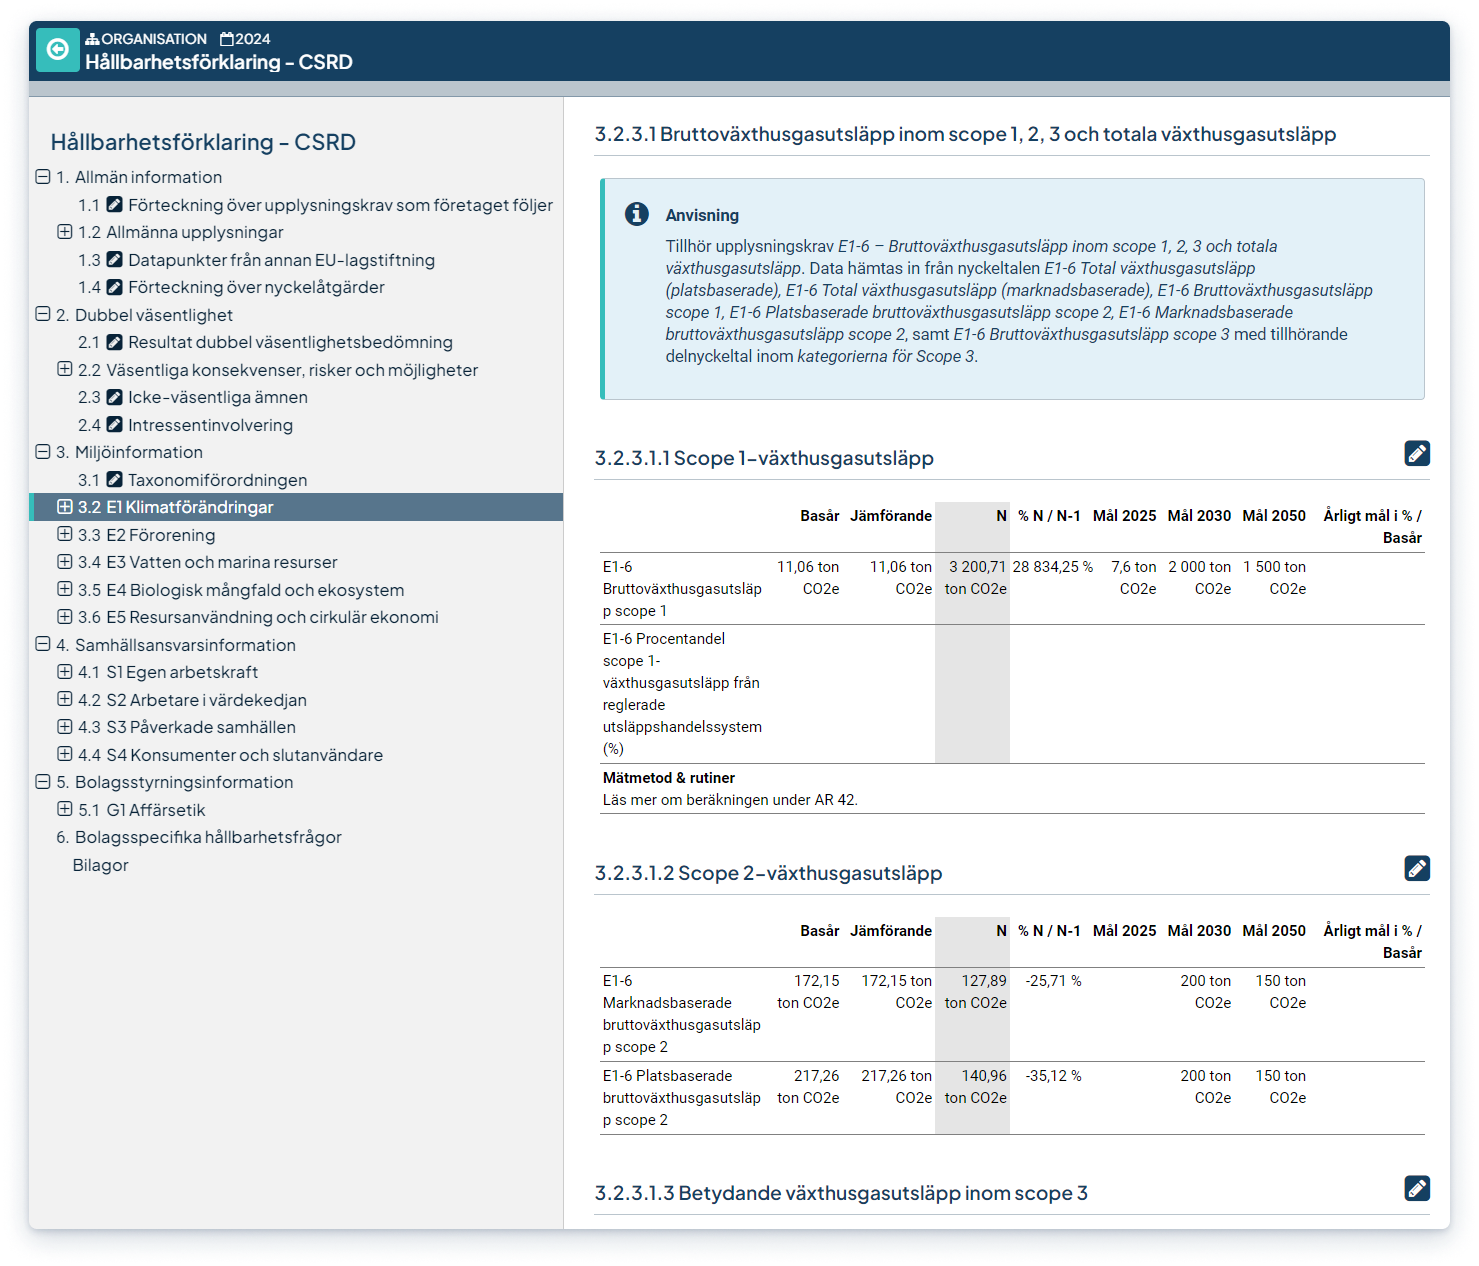Screen dimensions: 1479x1266
Task: Expand the 1.2 Allmänna upplysningar node
Action: click(65, 231)
